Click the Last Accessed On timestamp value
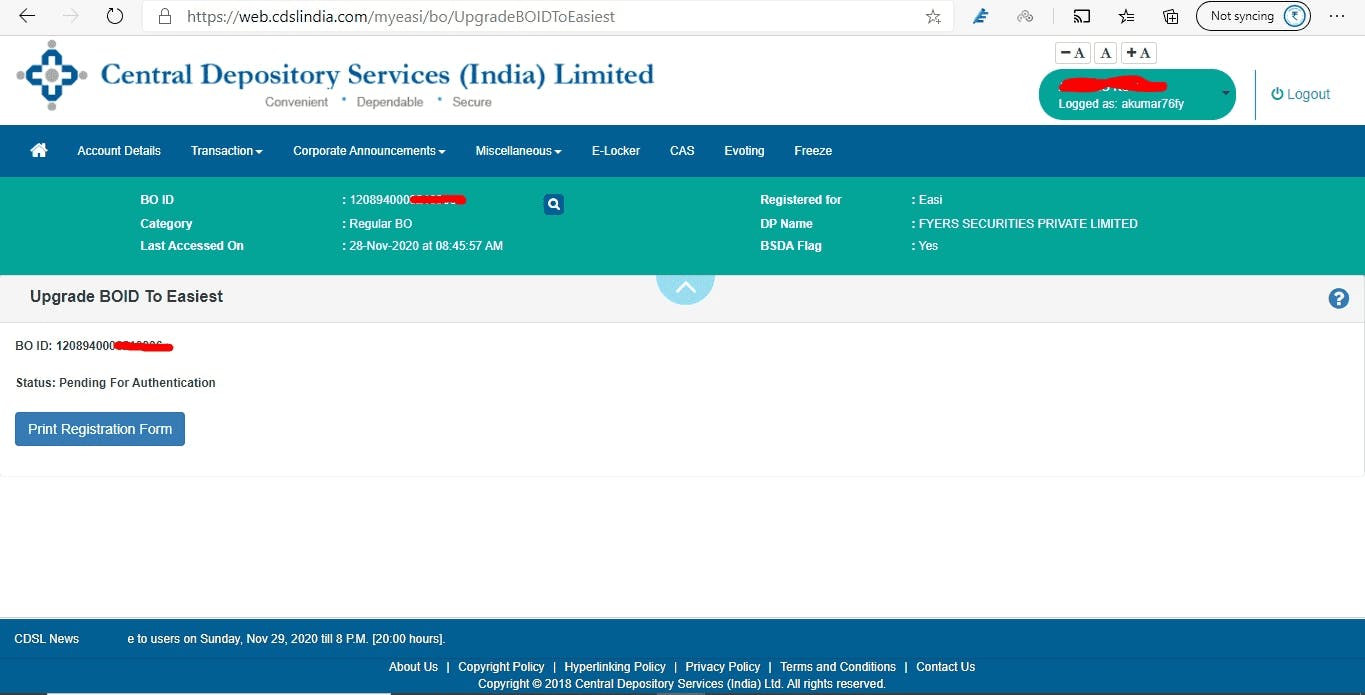The width and height of the screenshot is (1365, 695). (426, 246)
